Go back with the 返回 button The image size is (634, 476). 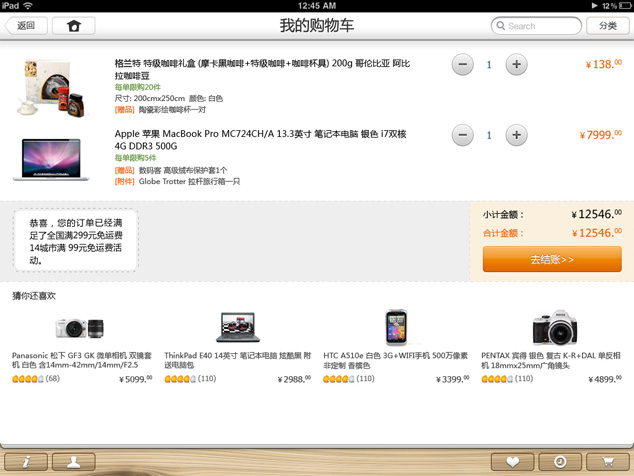25,26
